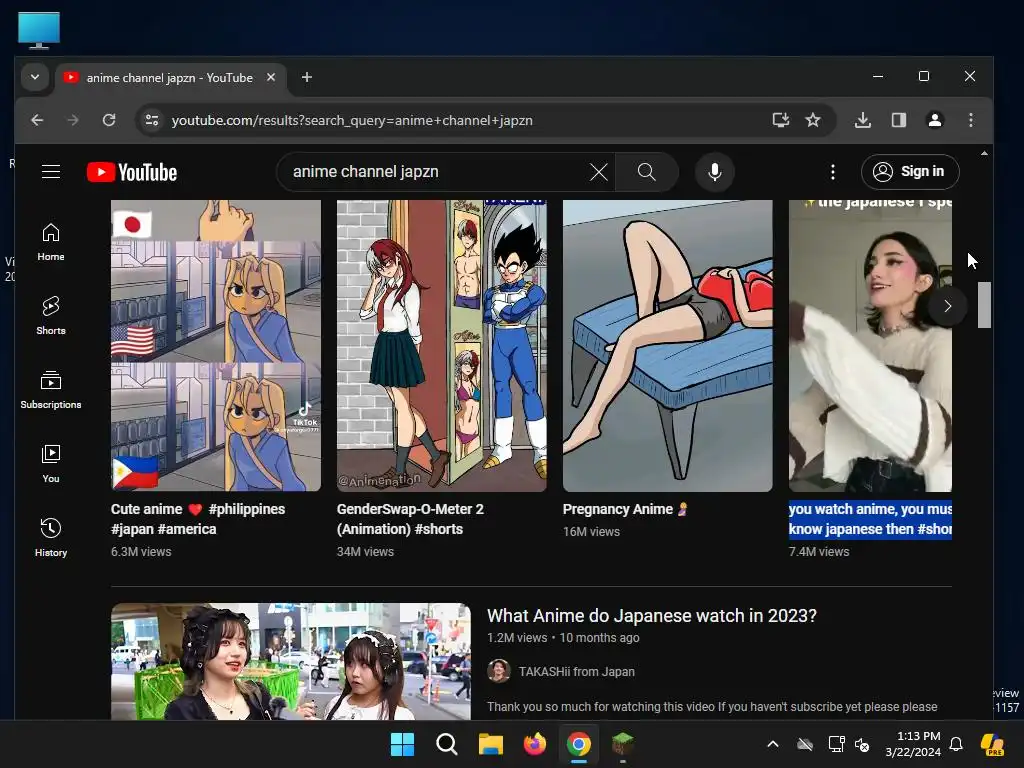Open a new tab with the plus button

[306, 77]
